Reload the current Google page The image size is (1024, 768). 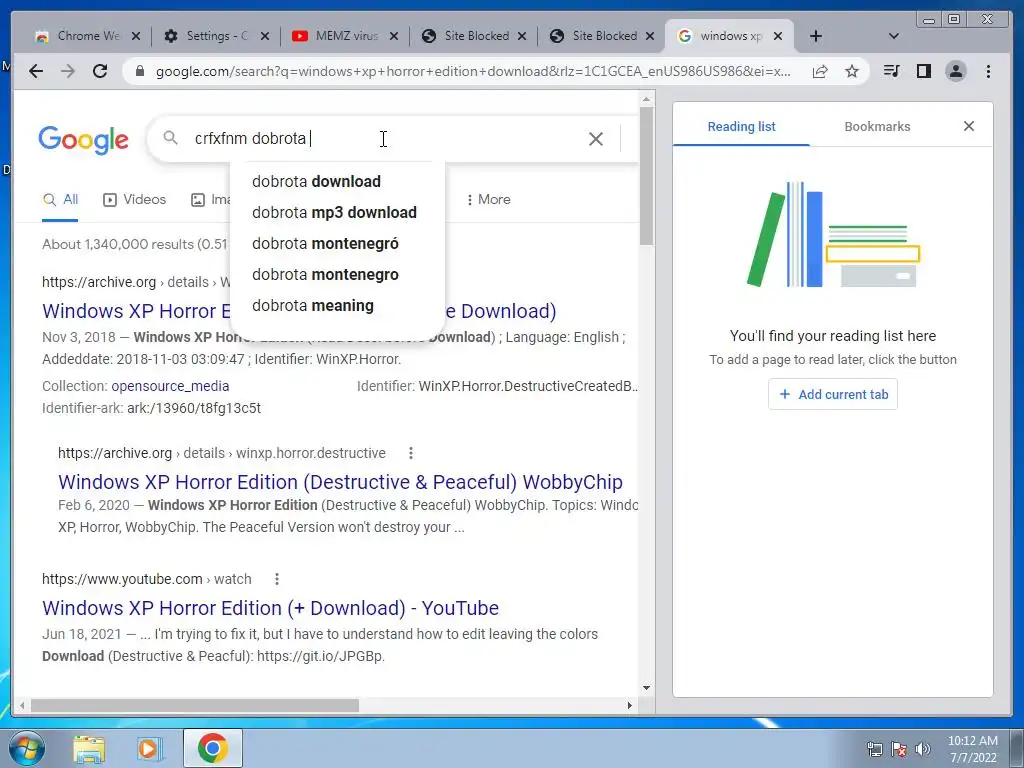coord(100,71)
